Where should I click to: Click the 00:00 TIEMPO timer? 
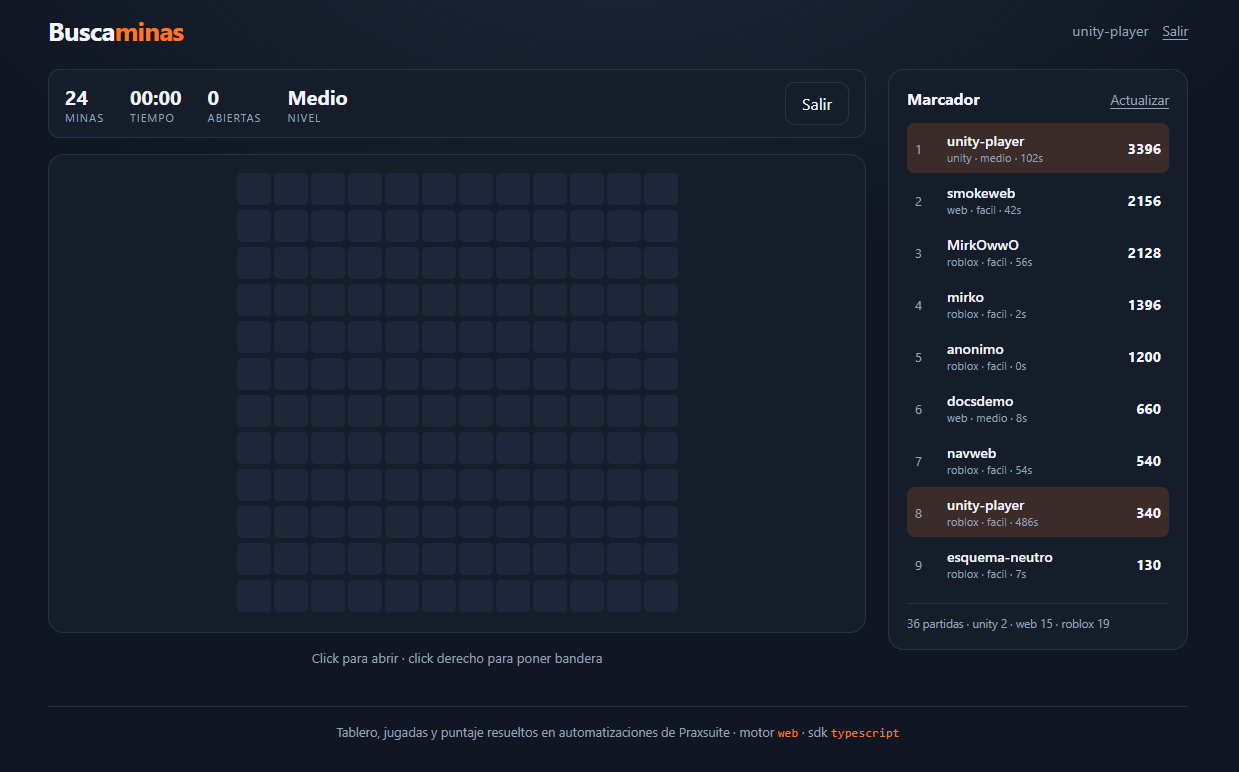[x=156, y=105]
